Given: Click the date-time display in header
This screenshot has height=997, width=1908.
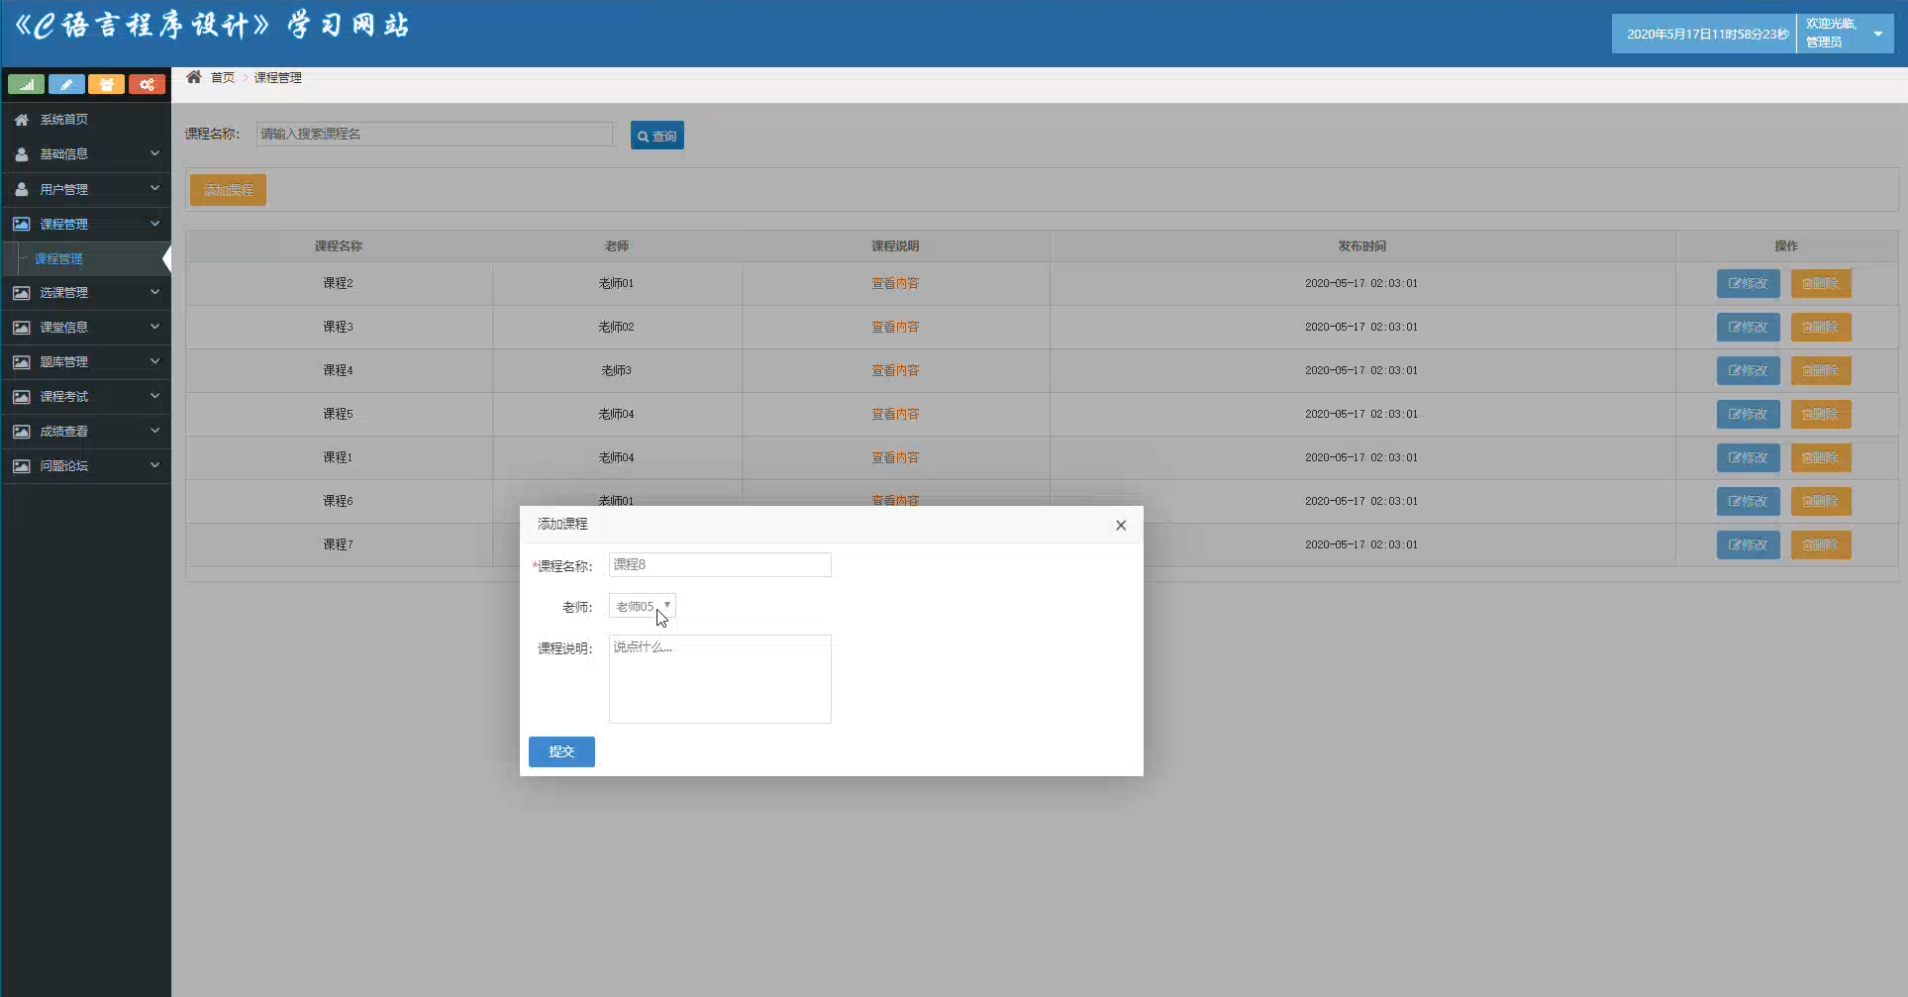Looking at the screenshot, I should [1706, 34].
